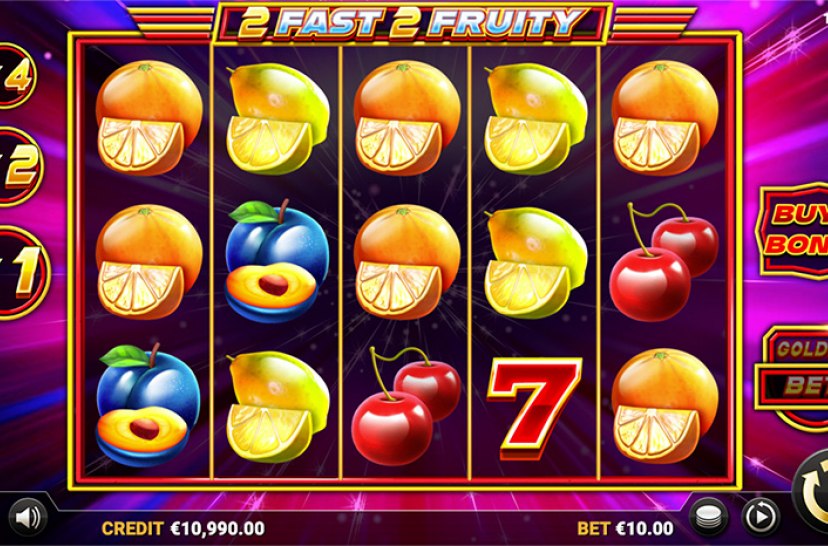Click the Buy Bonus button
Viewport: 828px width, 546px height.
tap(793, 230)
